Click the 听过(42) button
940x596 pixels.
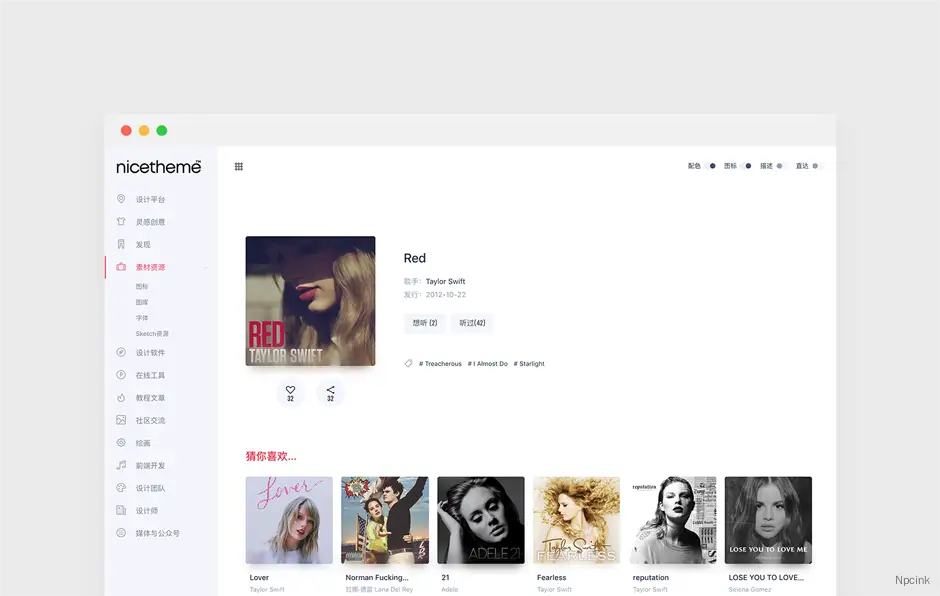472,323
